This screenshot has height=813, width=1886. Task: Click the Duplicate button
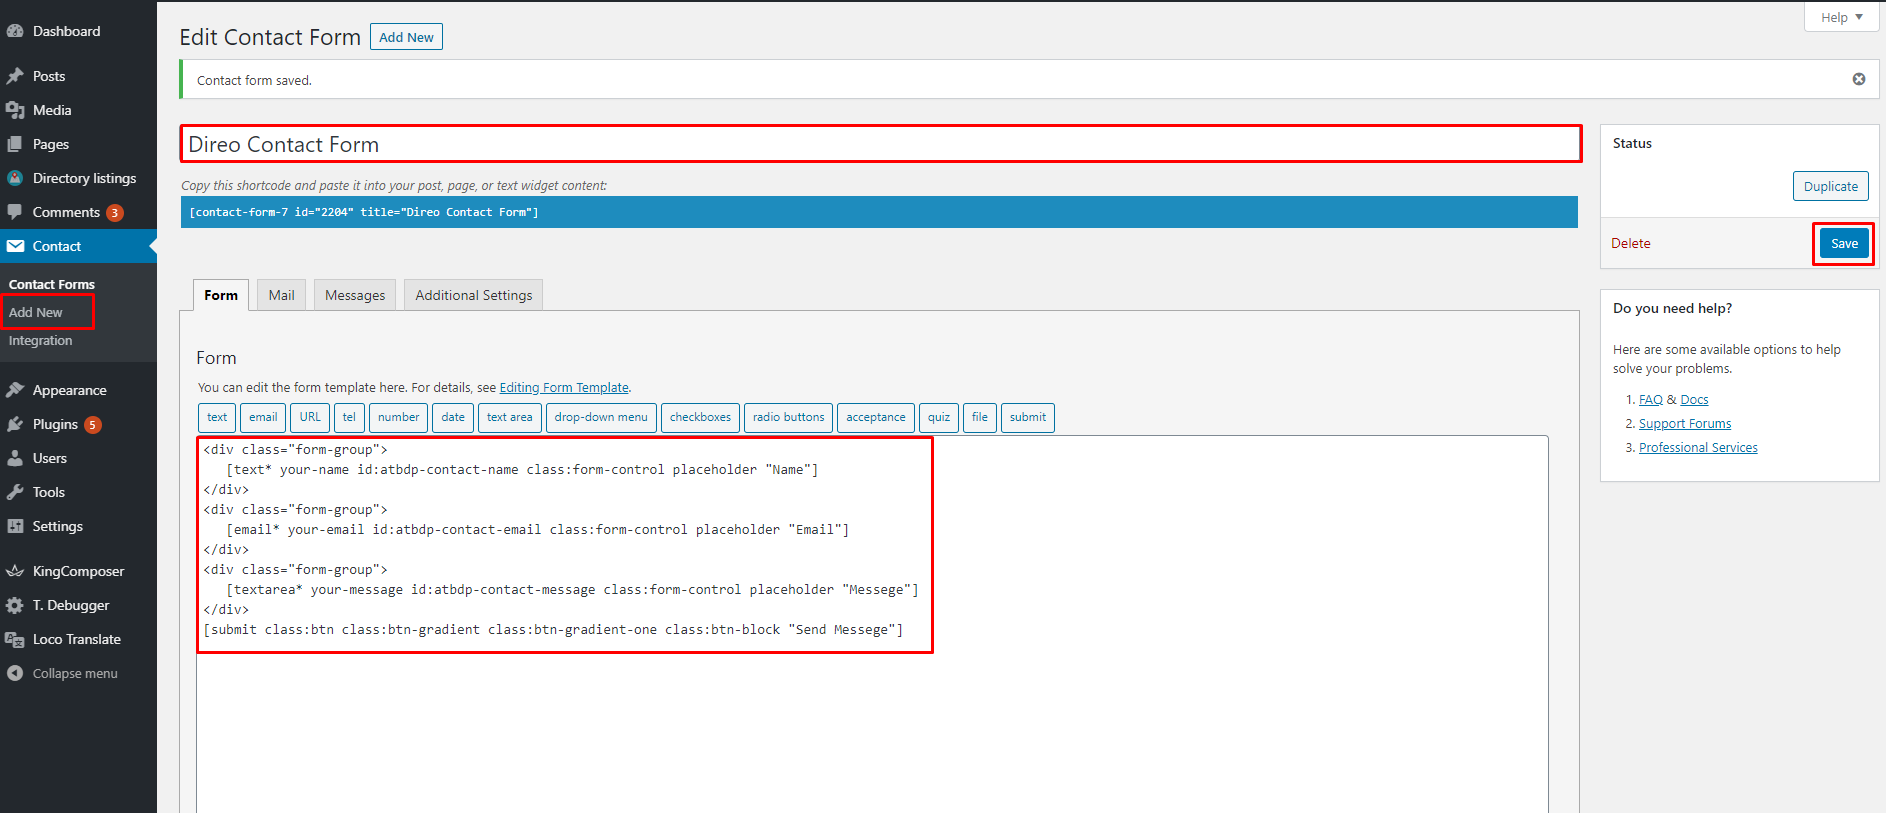1830,186
